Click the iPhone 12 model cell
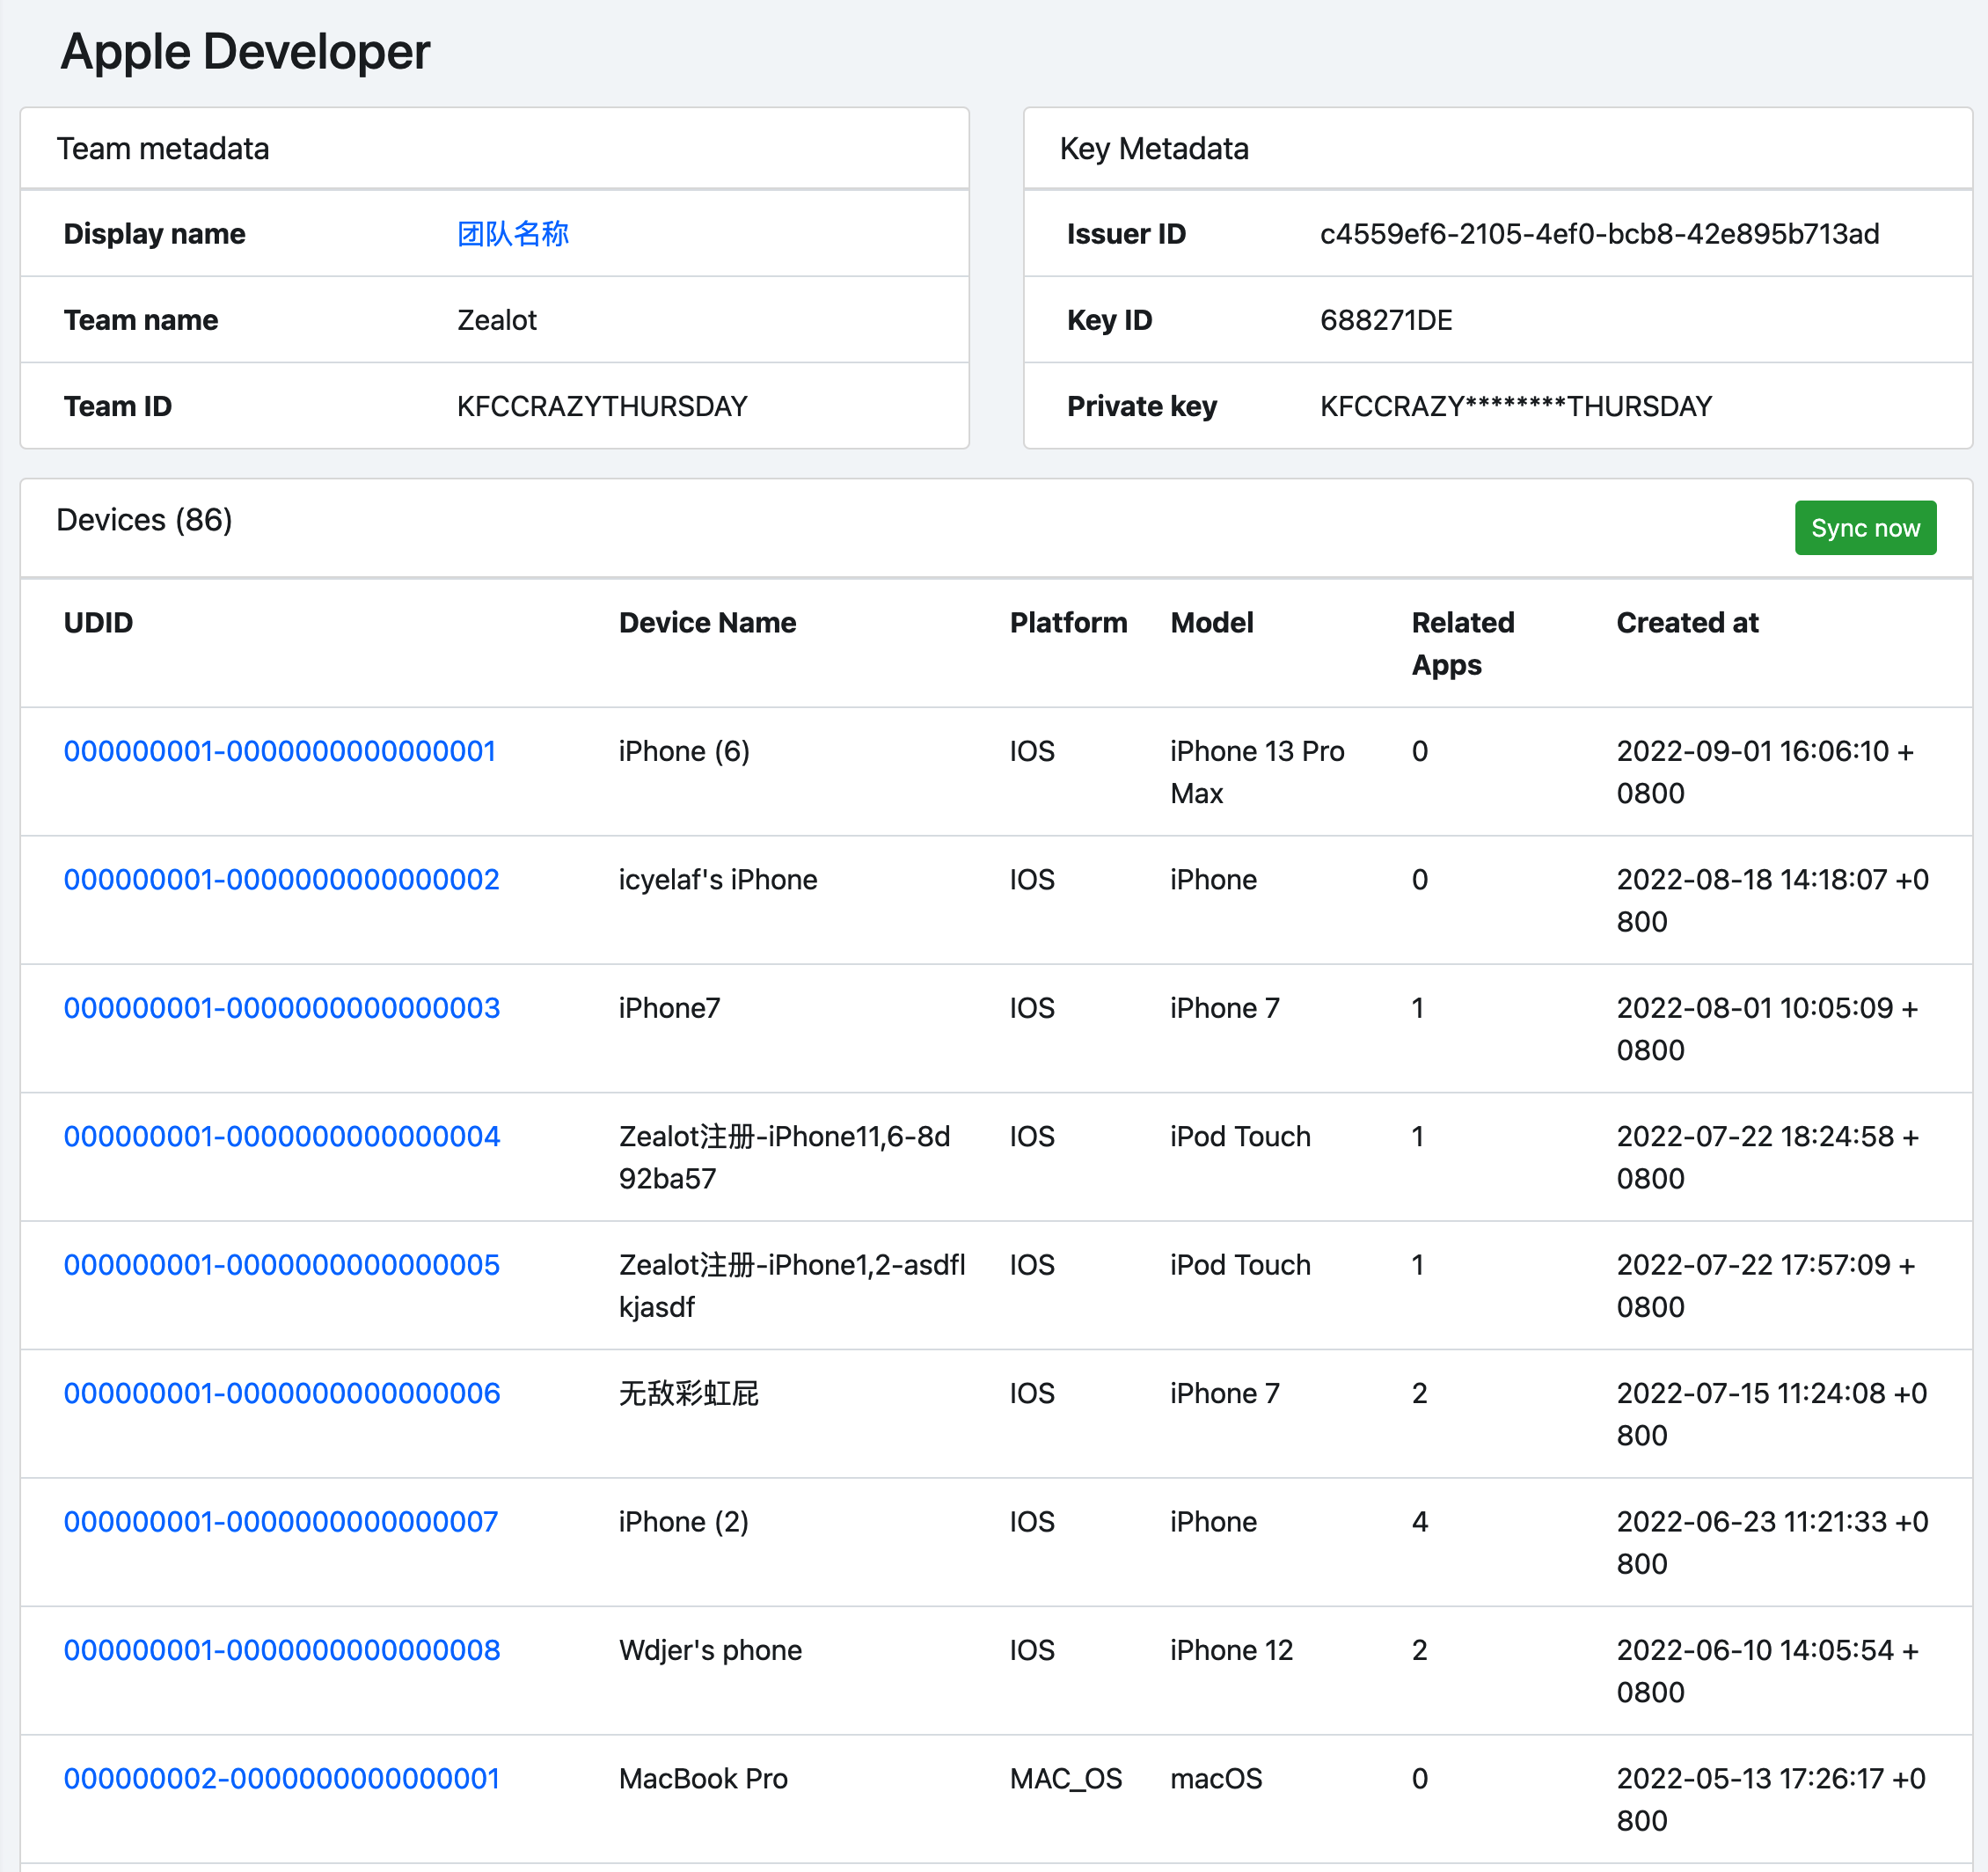 pos(1231,1650)
